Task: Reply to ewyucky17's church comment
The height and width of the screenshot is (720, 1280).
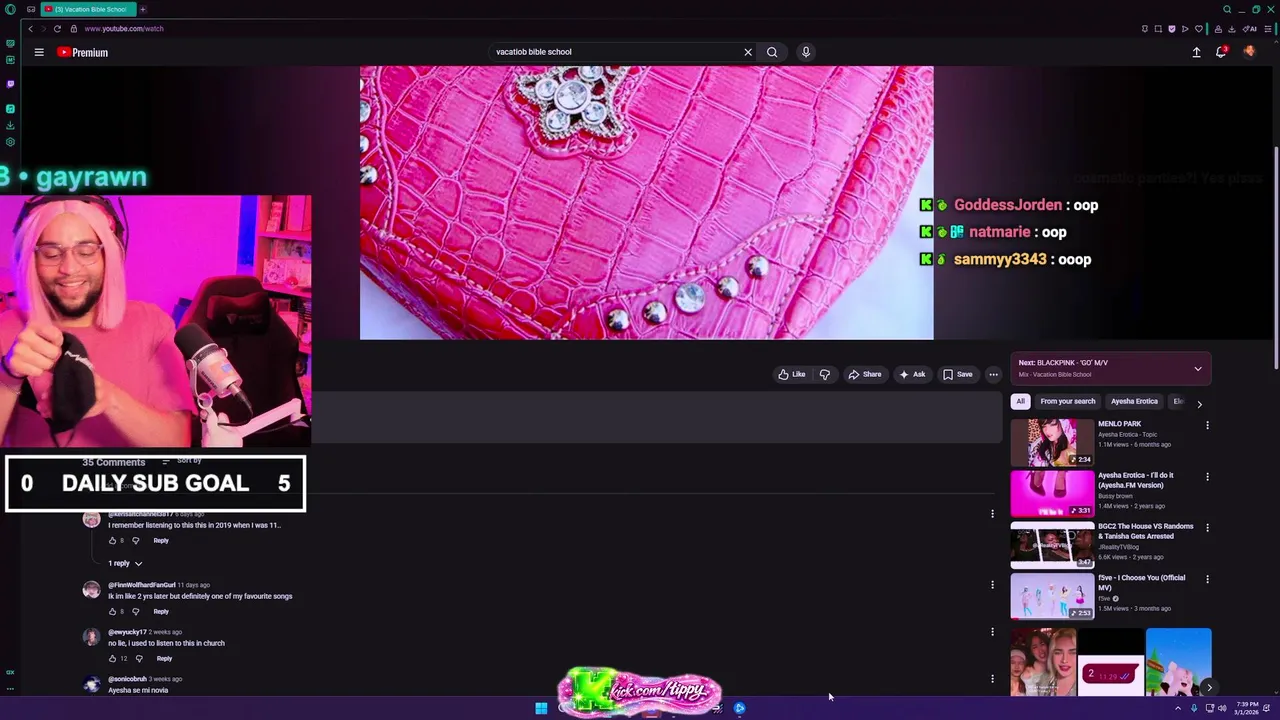Action: pyautogui.click(x=164, y=658)
